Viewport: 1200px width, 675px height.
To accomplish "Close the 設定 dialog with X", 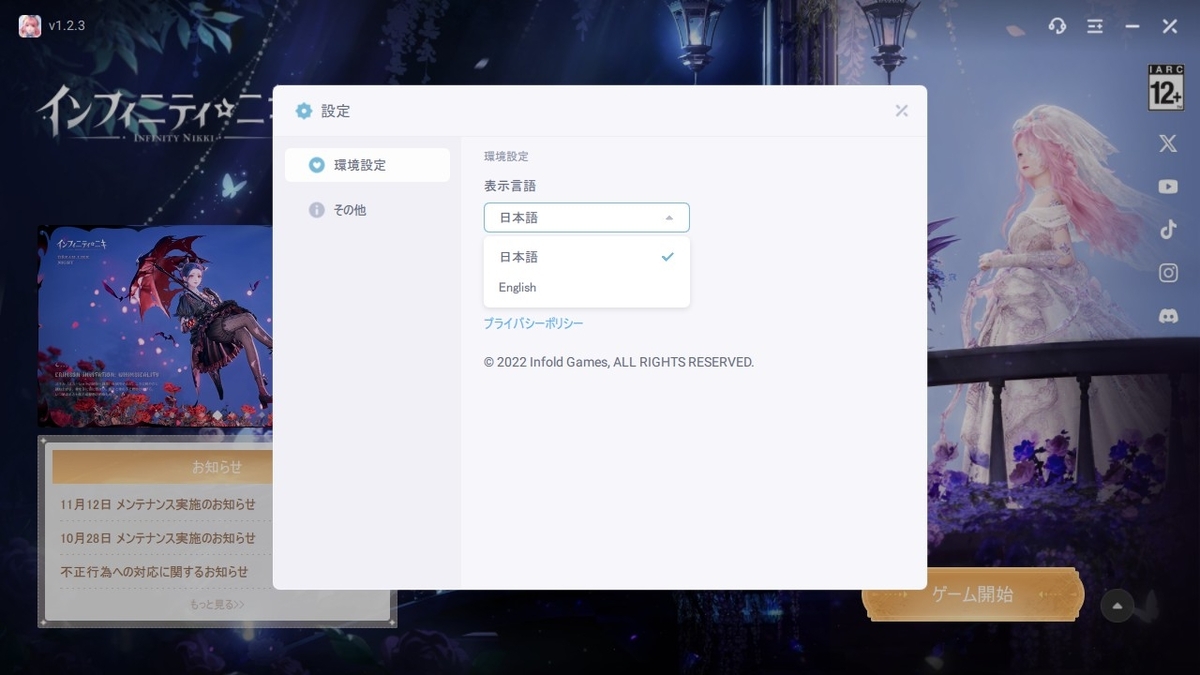I will click(902, 111).
